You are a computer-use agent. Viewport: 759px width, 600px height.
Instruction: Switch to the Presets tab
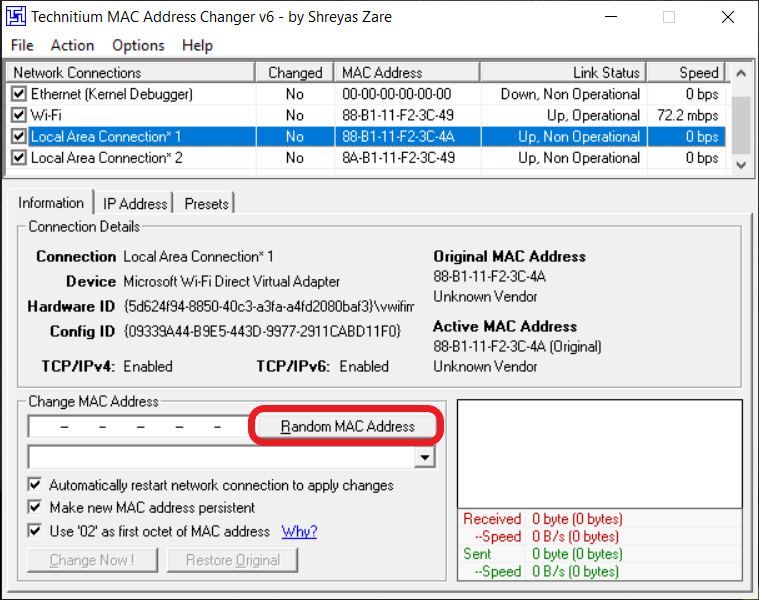206,204
